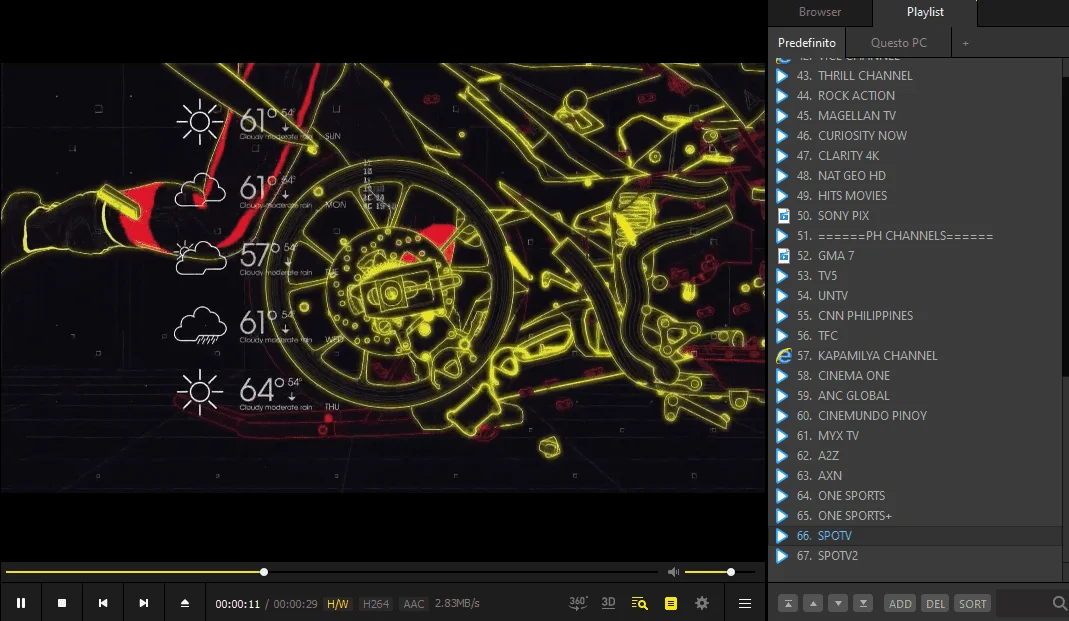Image resolution: width=1069 pixels, height=621 pixels.
Task: Select 46. CURIOSITY NOW
Action: click(916, 136)
